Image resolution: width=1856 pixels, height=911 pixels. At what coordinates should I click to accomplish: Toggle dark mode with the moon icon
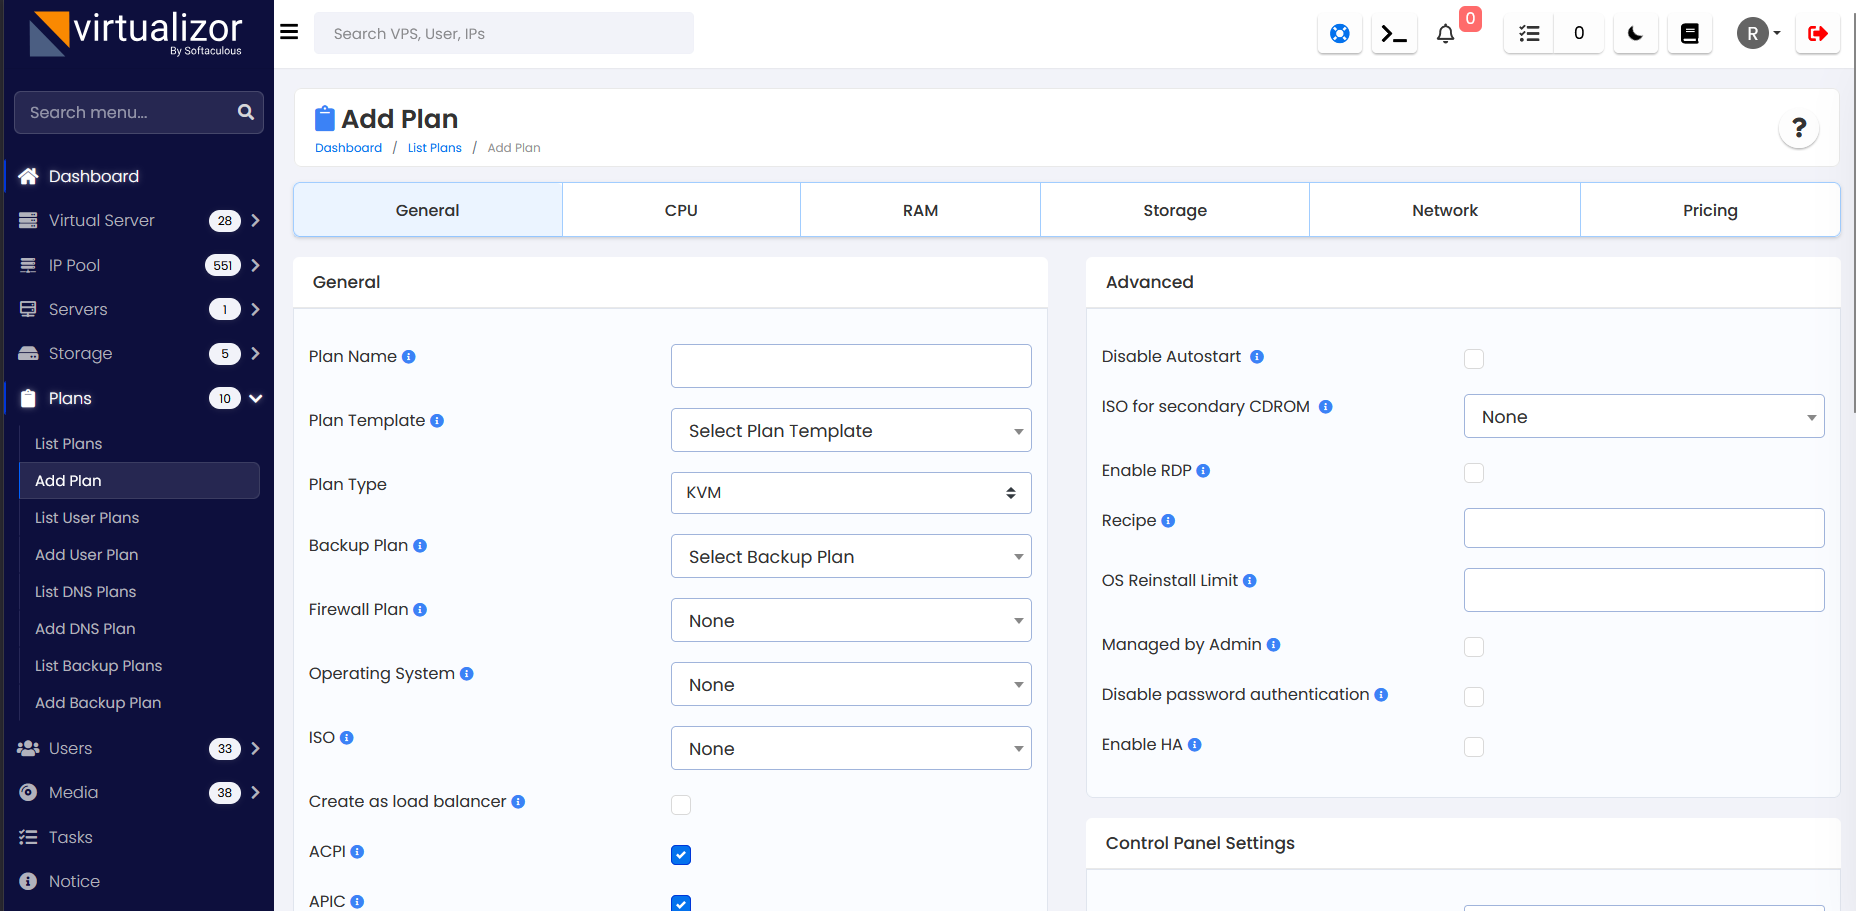[1635, 34]
